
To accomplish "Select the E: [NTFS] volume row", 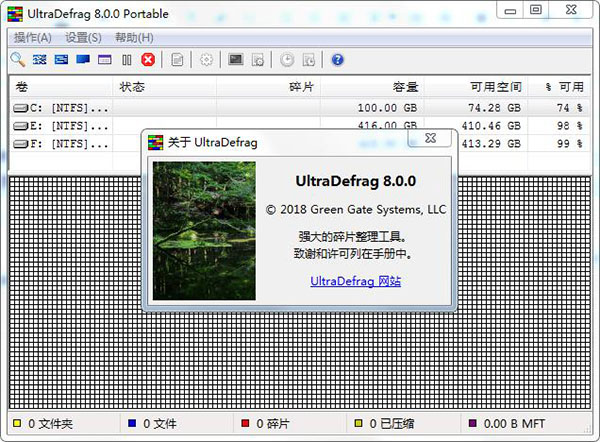I will point(301,126).
